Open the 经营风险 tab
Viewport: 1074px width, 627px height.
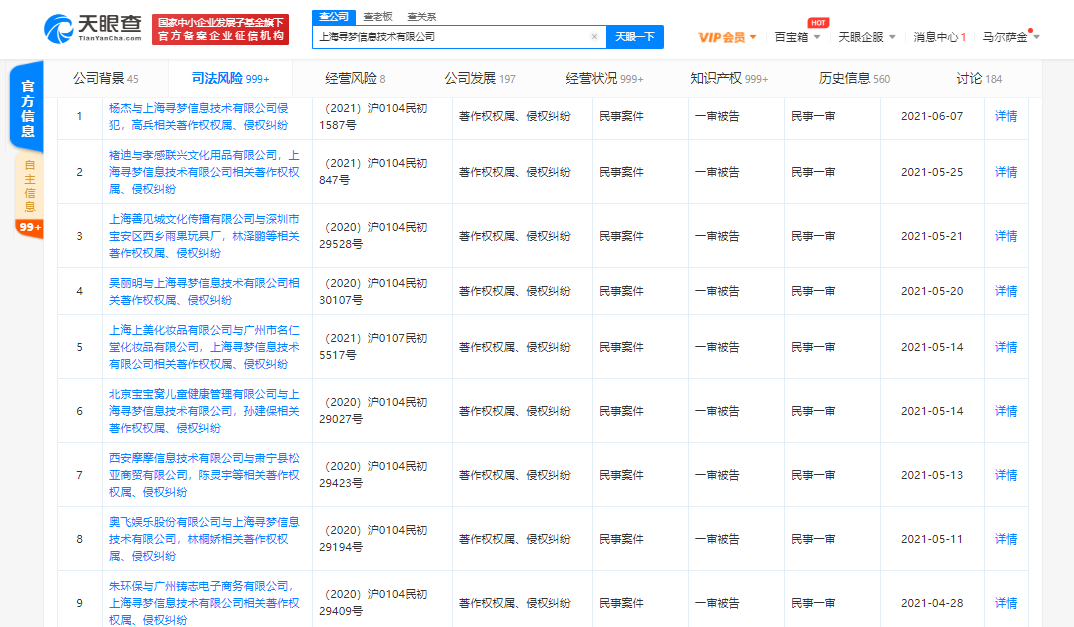click(x=355, y=79)
